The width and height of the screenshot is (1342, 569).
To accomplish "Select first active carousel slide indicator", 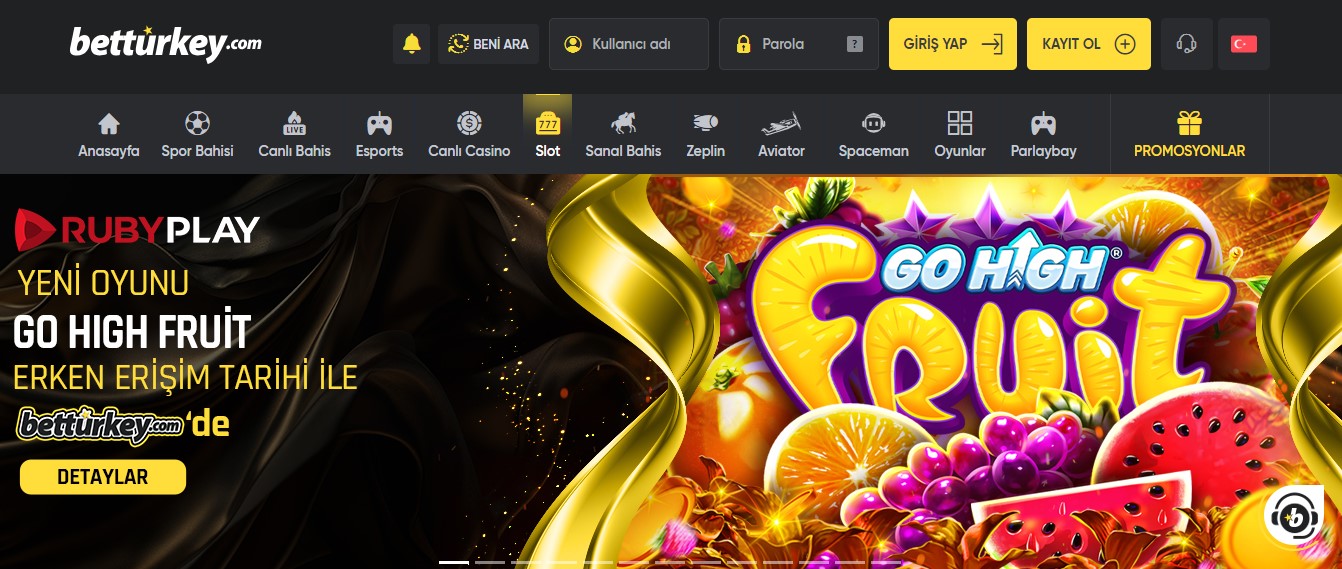I will 454,562.
